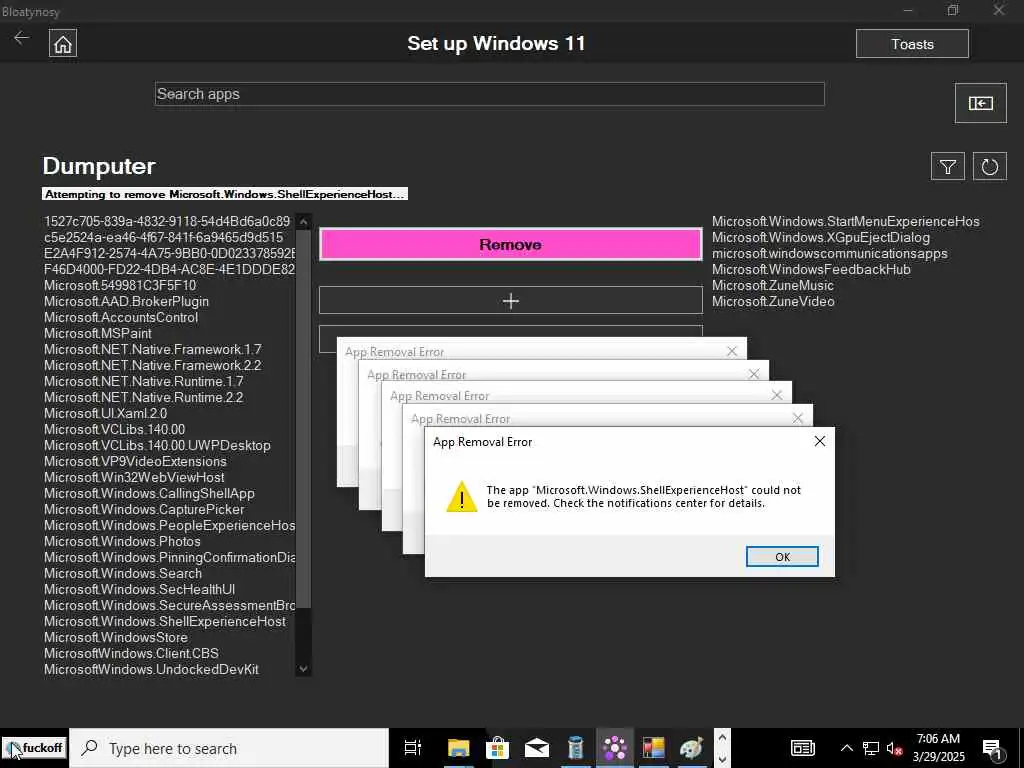Select Microsoft.VP9VideoExtensions
The image size is (1024, 768).
135,461
